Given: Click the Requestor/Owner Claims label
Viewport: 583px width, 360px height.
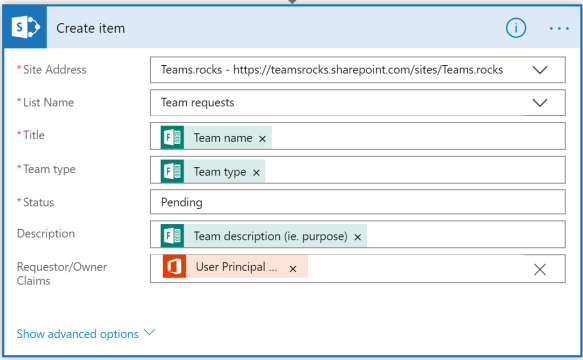Looking at the screenshot, I should click(62, 274).
